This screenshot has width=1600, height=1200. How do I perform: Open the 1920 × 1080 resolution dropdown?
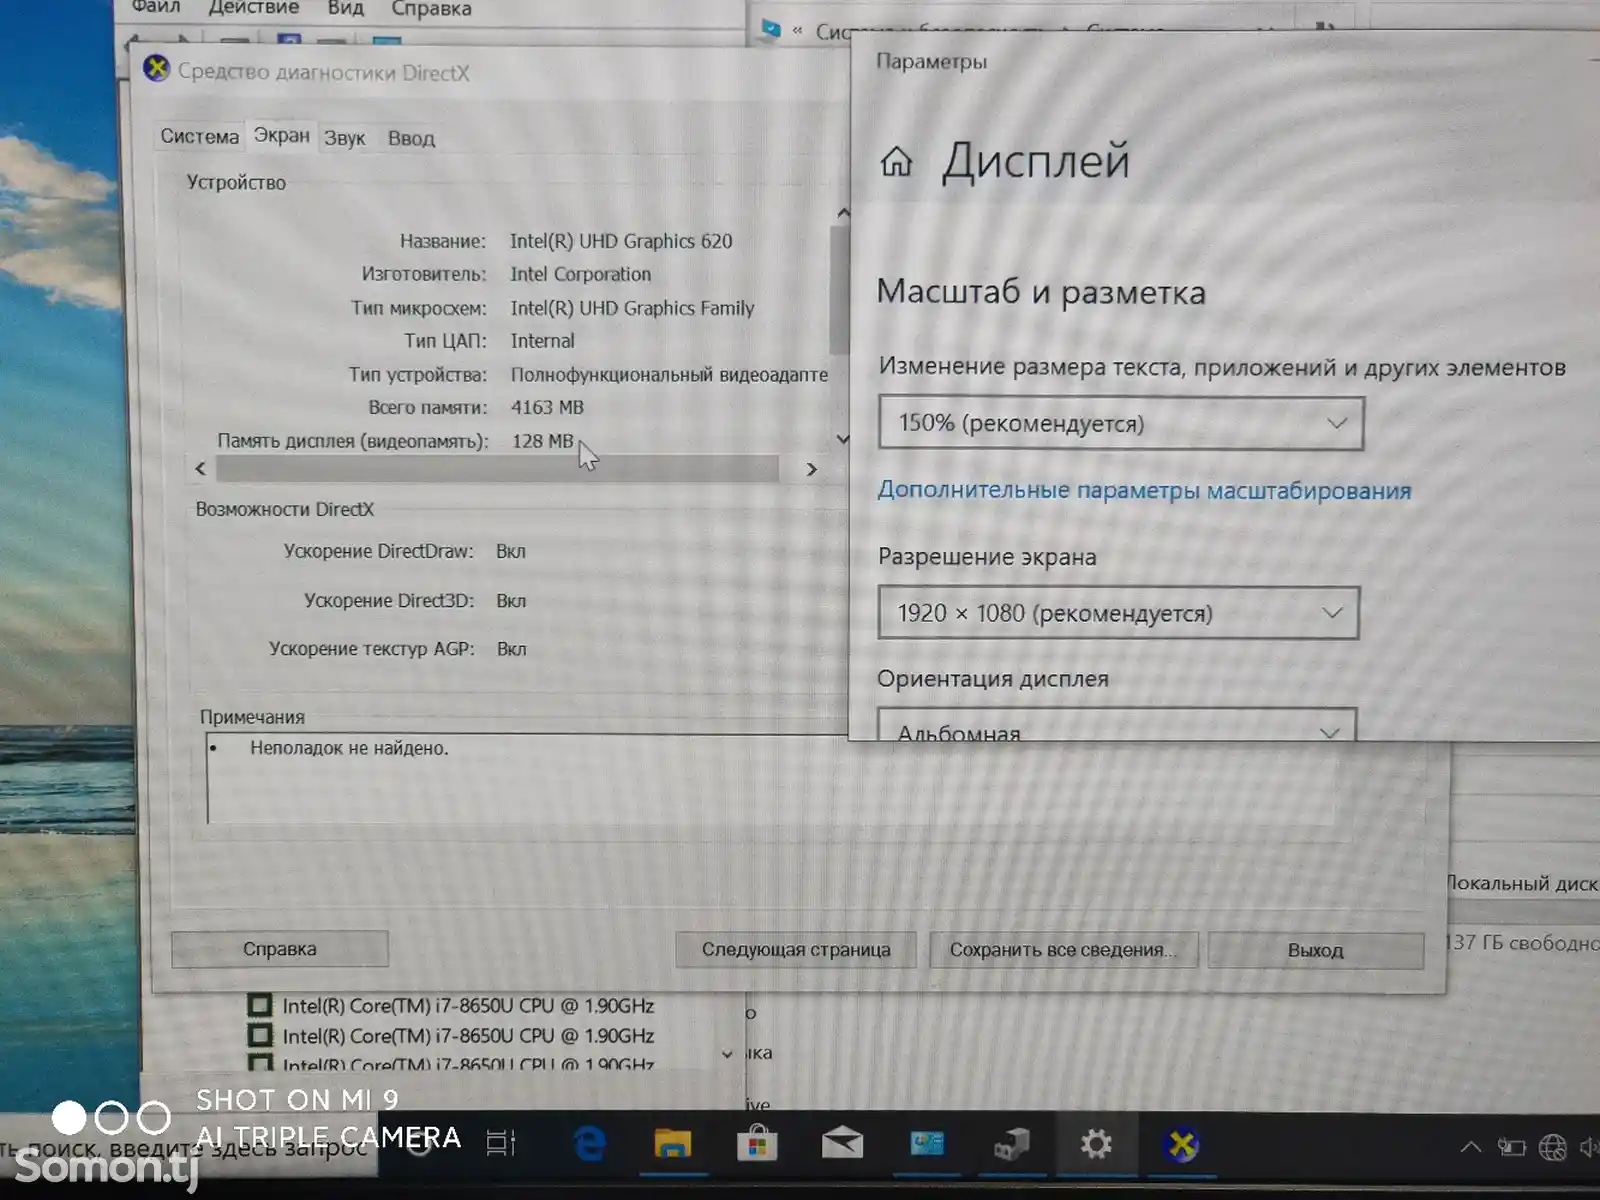(1118, 613)
